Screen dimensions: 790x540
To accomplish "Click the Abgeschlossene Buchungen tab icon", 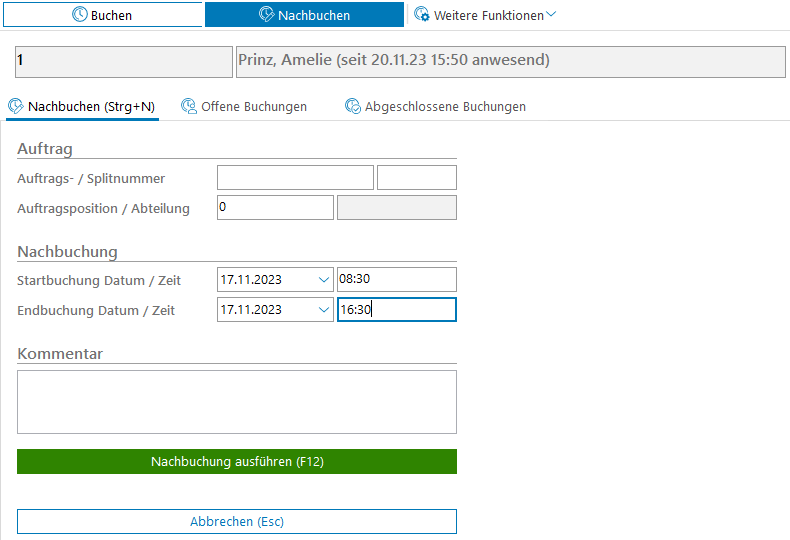I will tap(353, 106).
